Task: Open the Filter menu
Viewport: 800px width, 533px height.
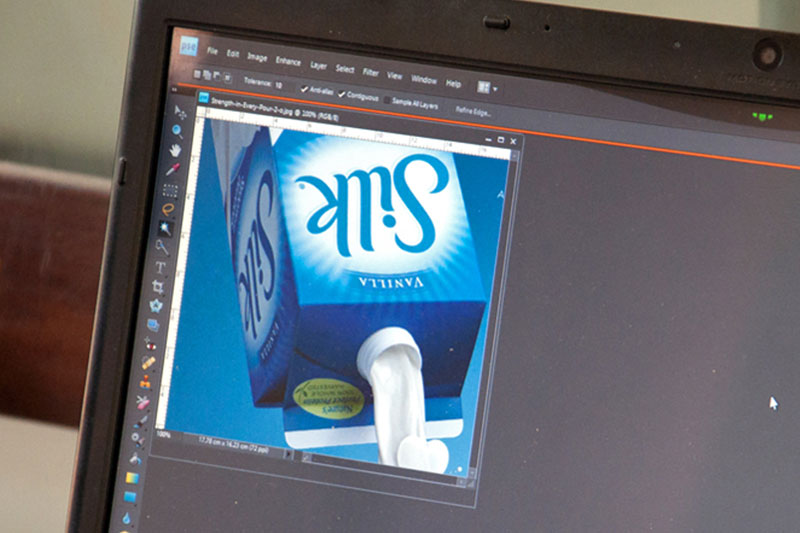Action: [x=370, y=72]
